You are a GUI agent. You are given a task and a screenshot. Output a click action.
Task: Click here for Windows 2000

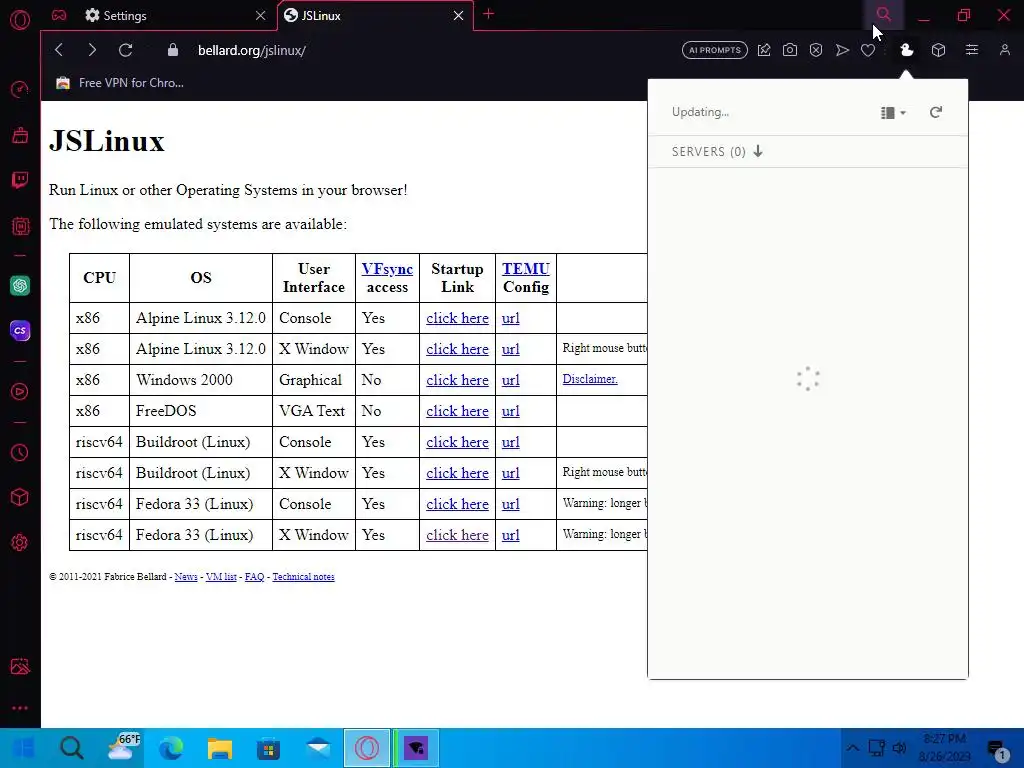pyautogui.click(x=457, y=380)
